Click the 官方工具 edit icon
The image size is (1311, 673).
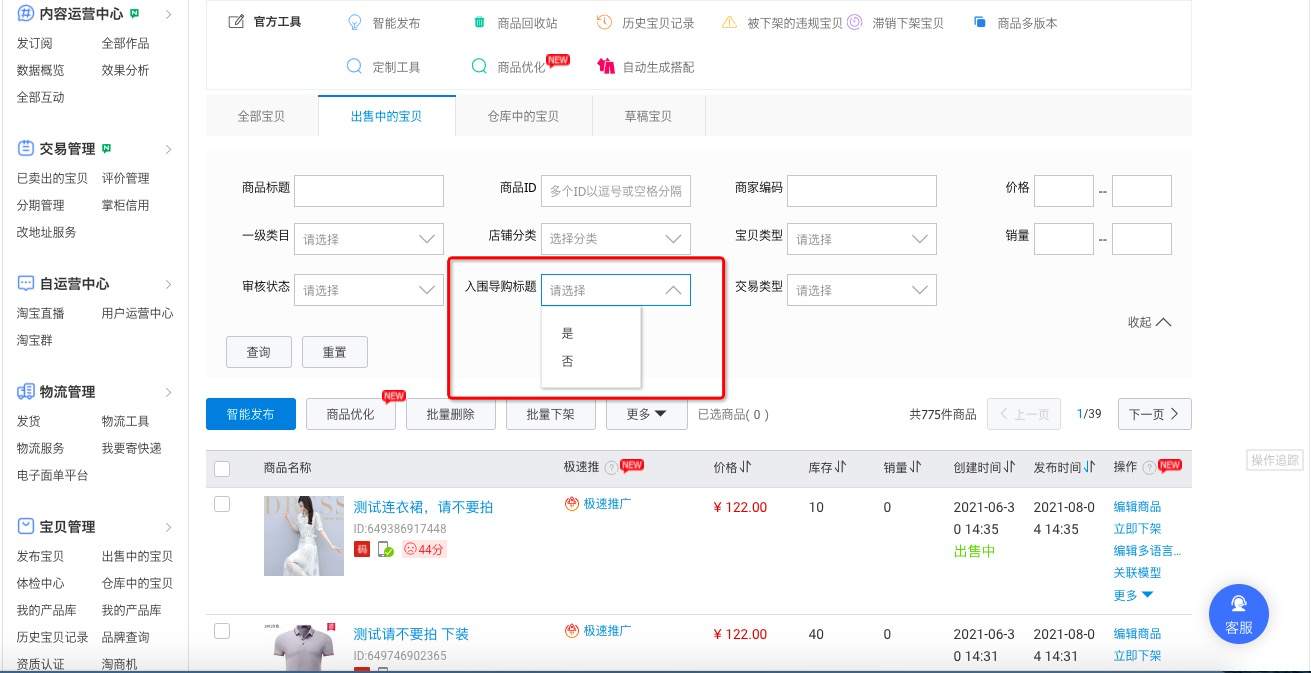pos(236,22)
